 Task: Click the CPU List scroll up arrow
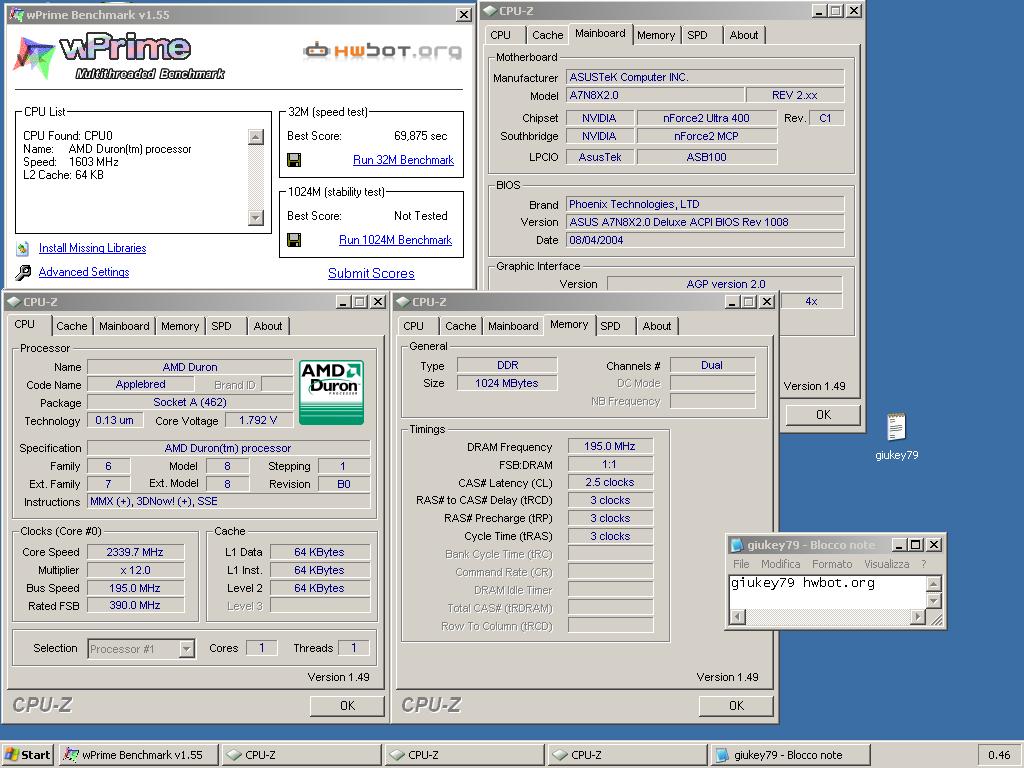256,136
